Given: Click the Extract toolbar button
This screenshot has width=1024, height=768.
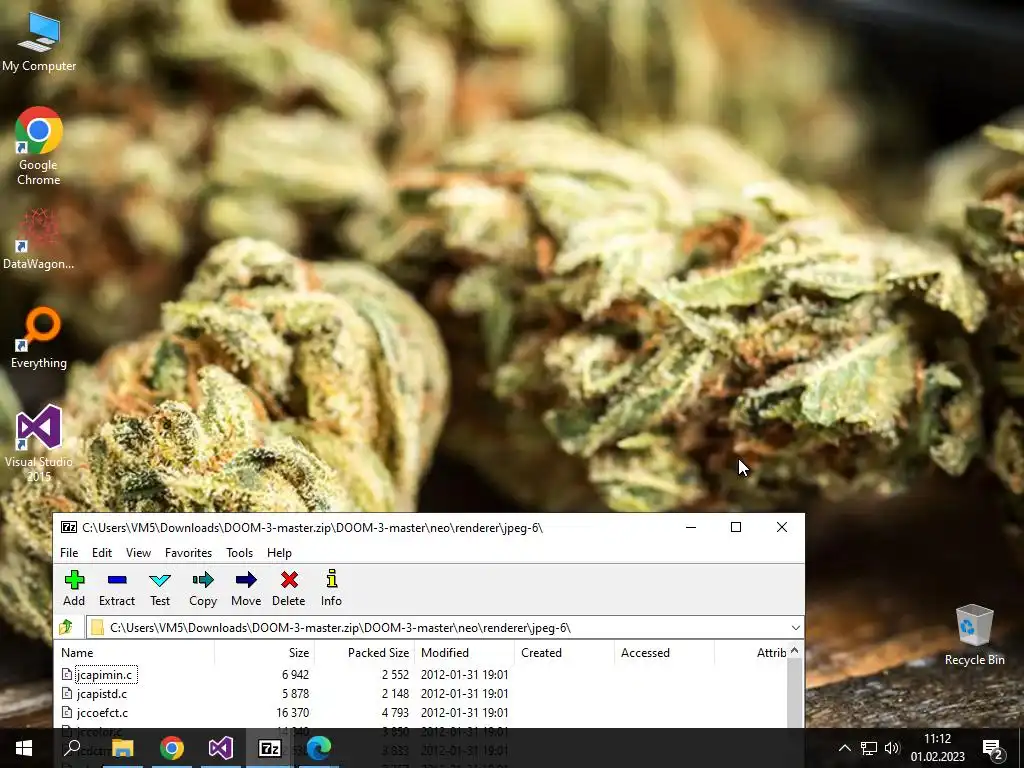Looking at the screenshot, I should tap(117, 588).
